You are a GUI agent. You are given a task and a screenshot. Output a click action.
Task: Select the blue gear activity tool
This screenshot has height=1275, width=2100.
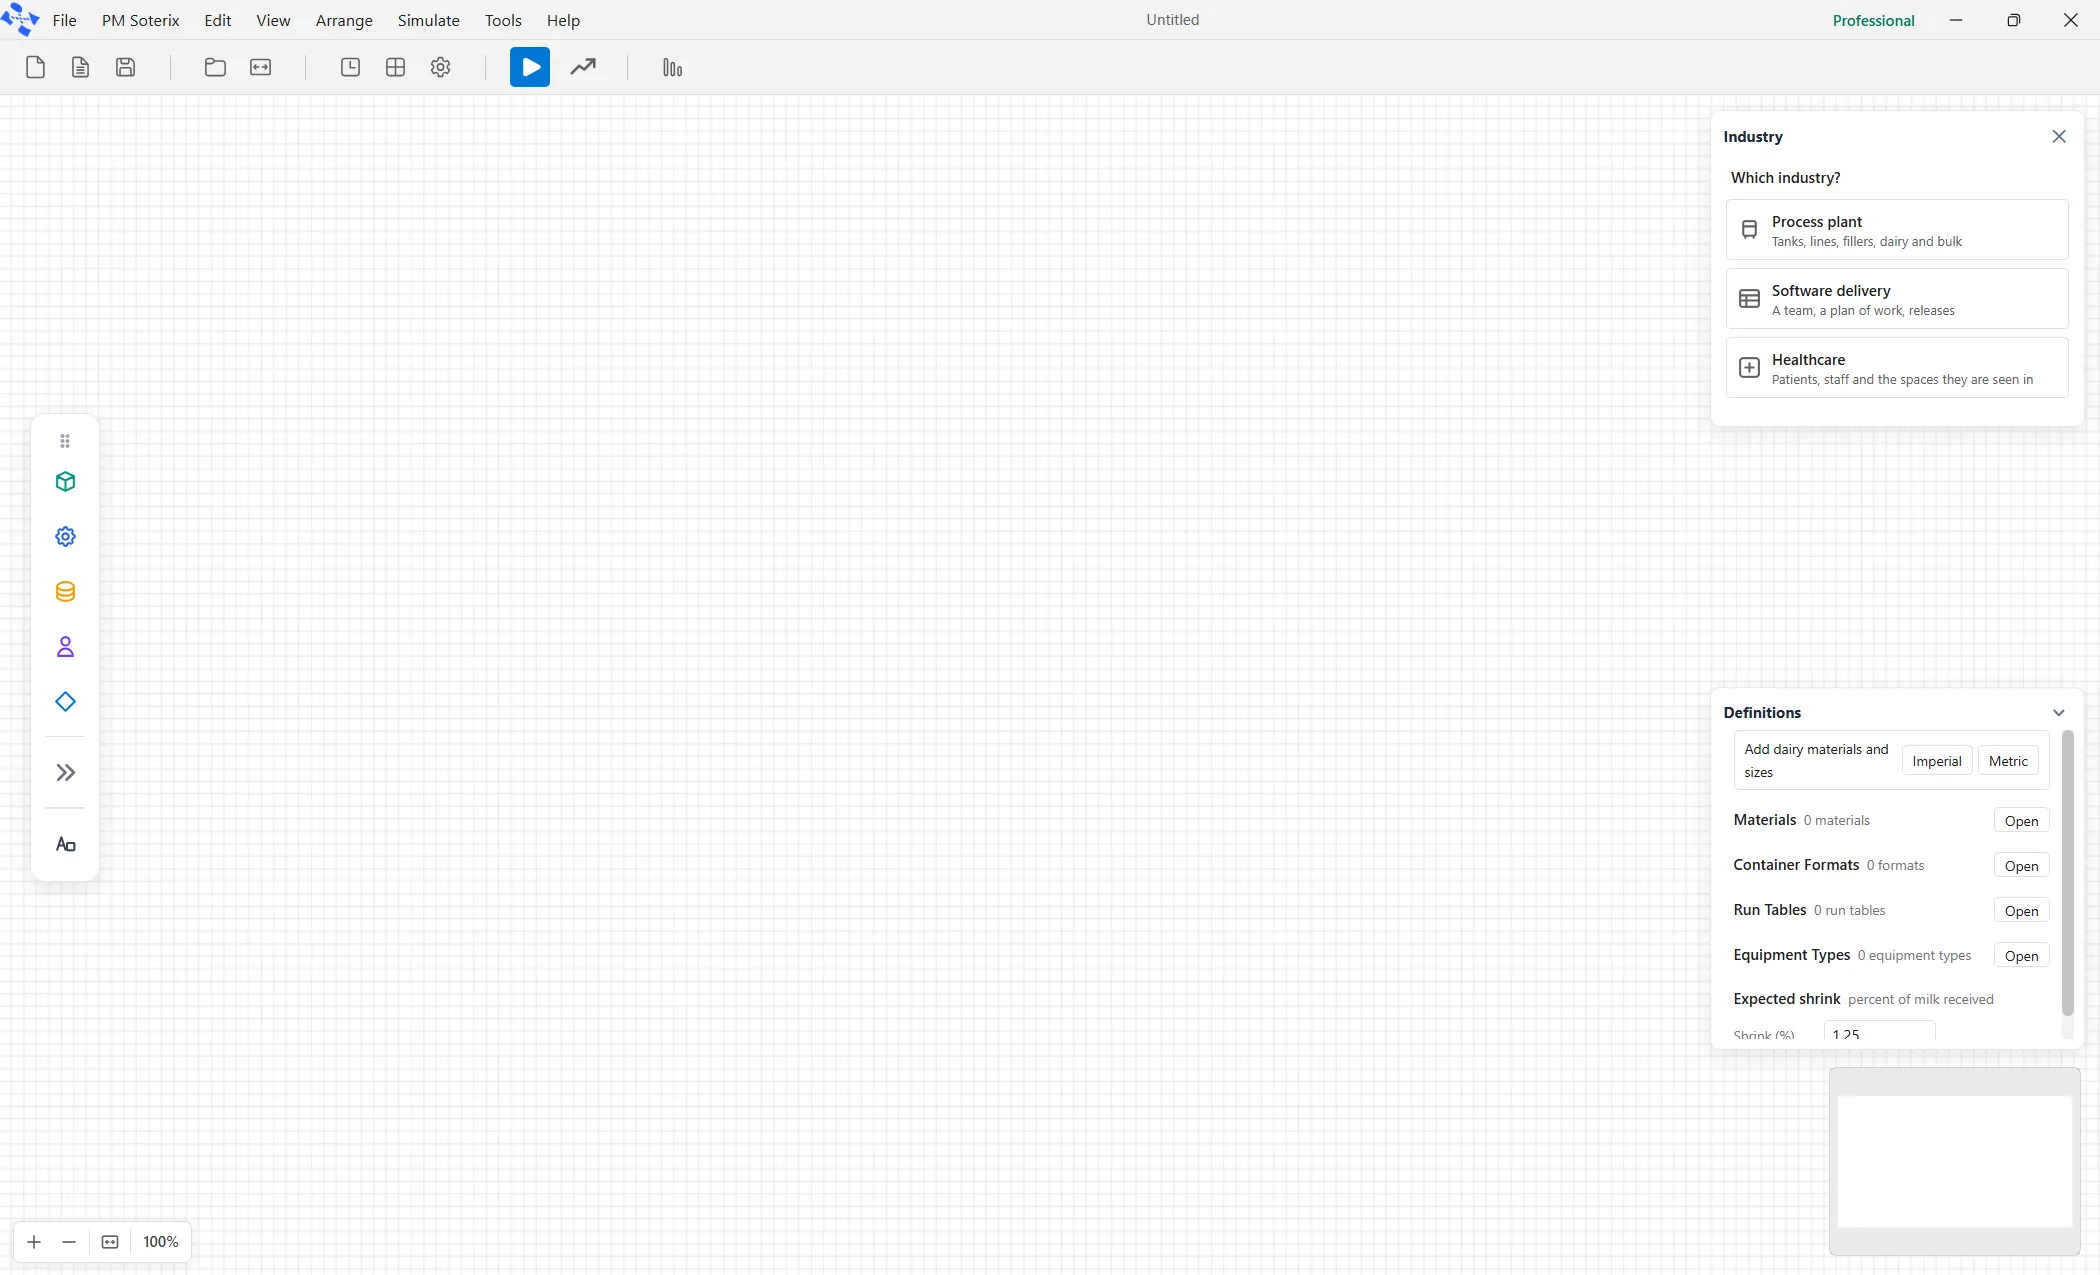tap(65, 537)
